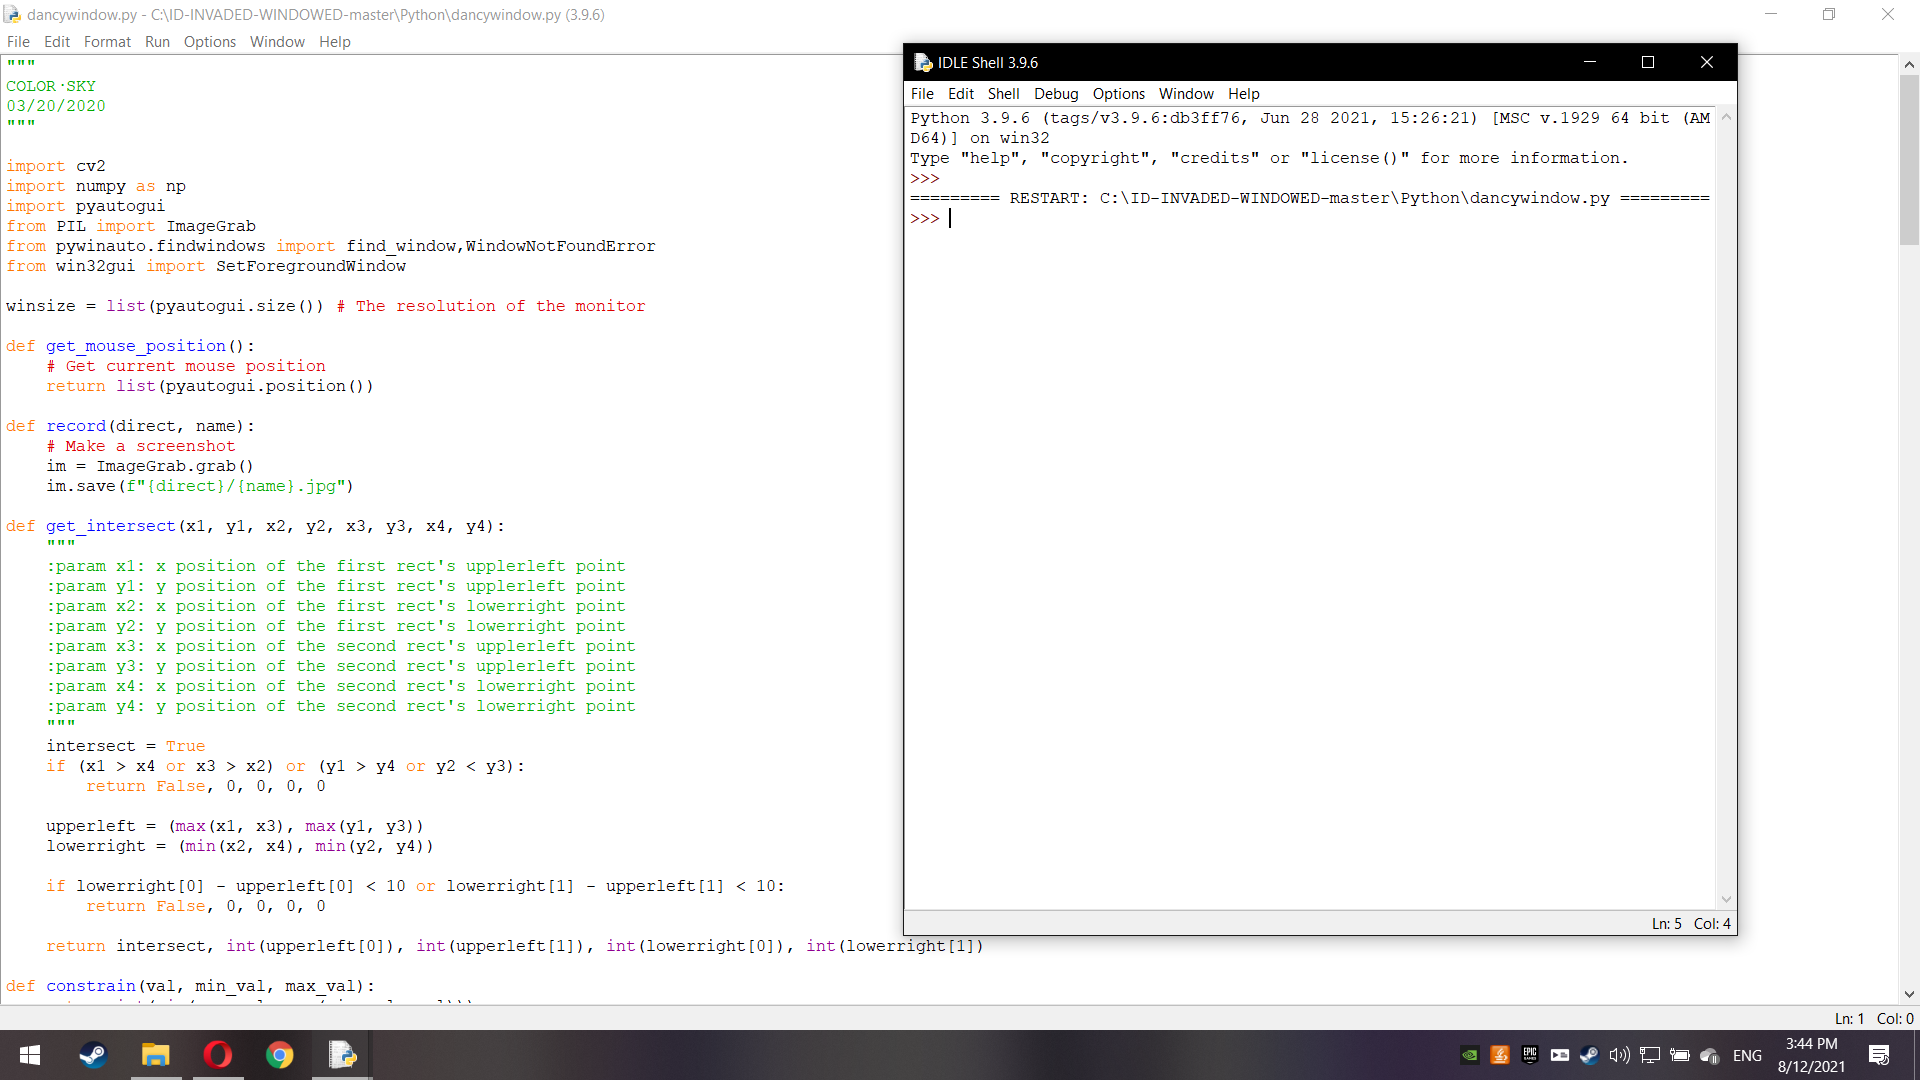
Task: Open the Debug menu in IDLE Shell
Action: [1056, 94]
